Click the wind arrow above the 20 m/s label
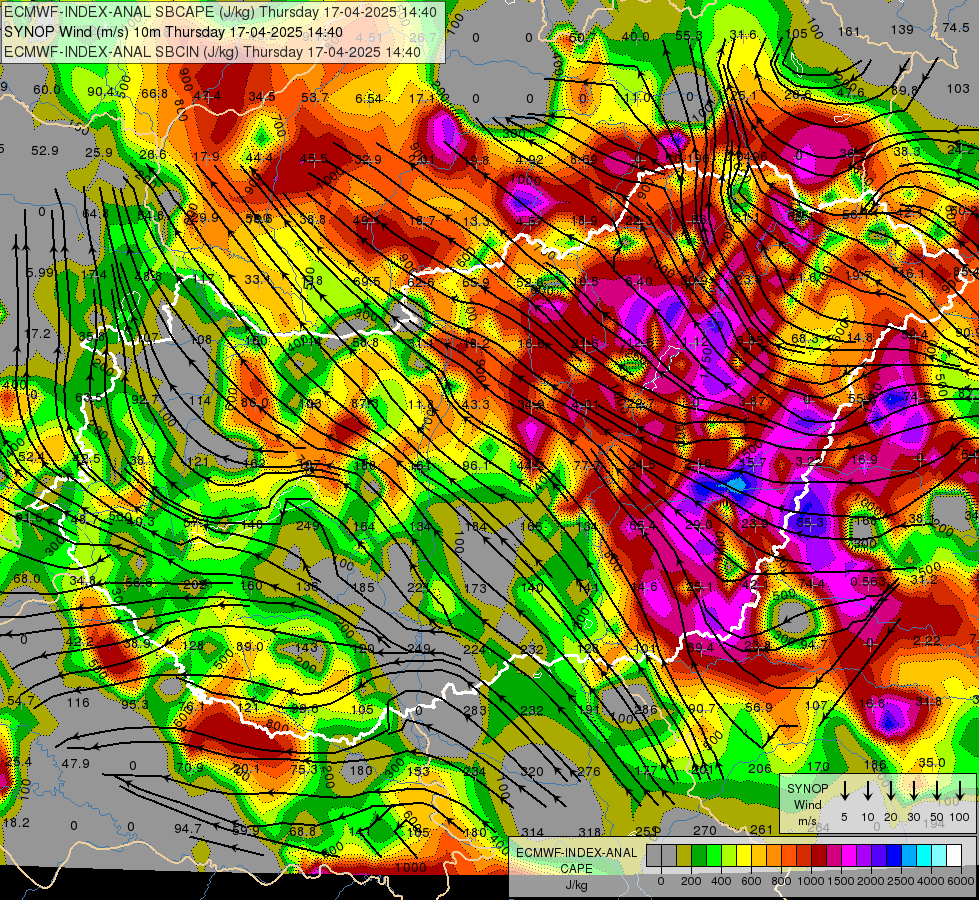Image resolution: width=979 pixels, height=900 pixels. click(890, 790)
